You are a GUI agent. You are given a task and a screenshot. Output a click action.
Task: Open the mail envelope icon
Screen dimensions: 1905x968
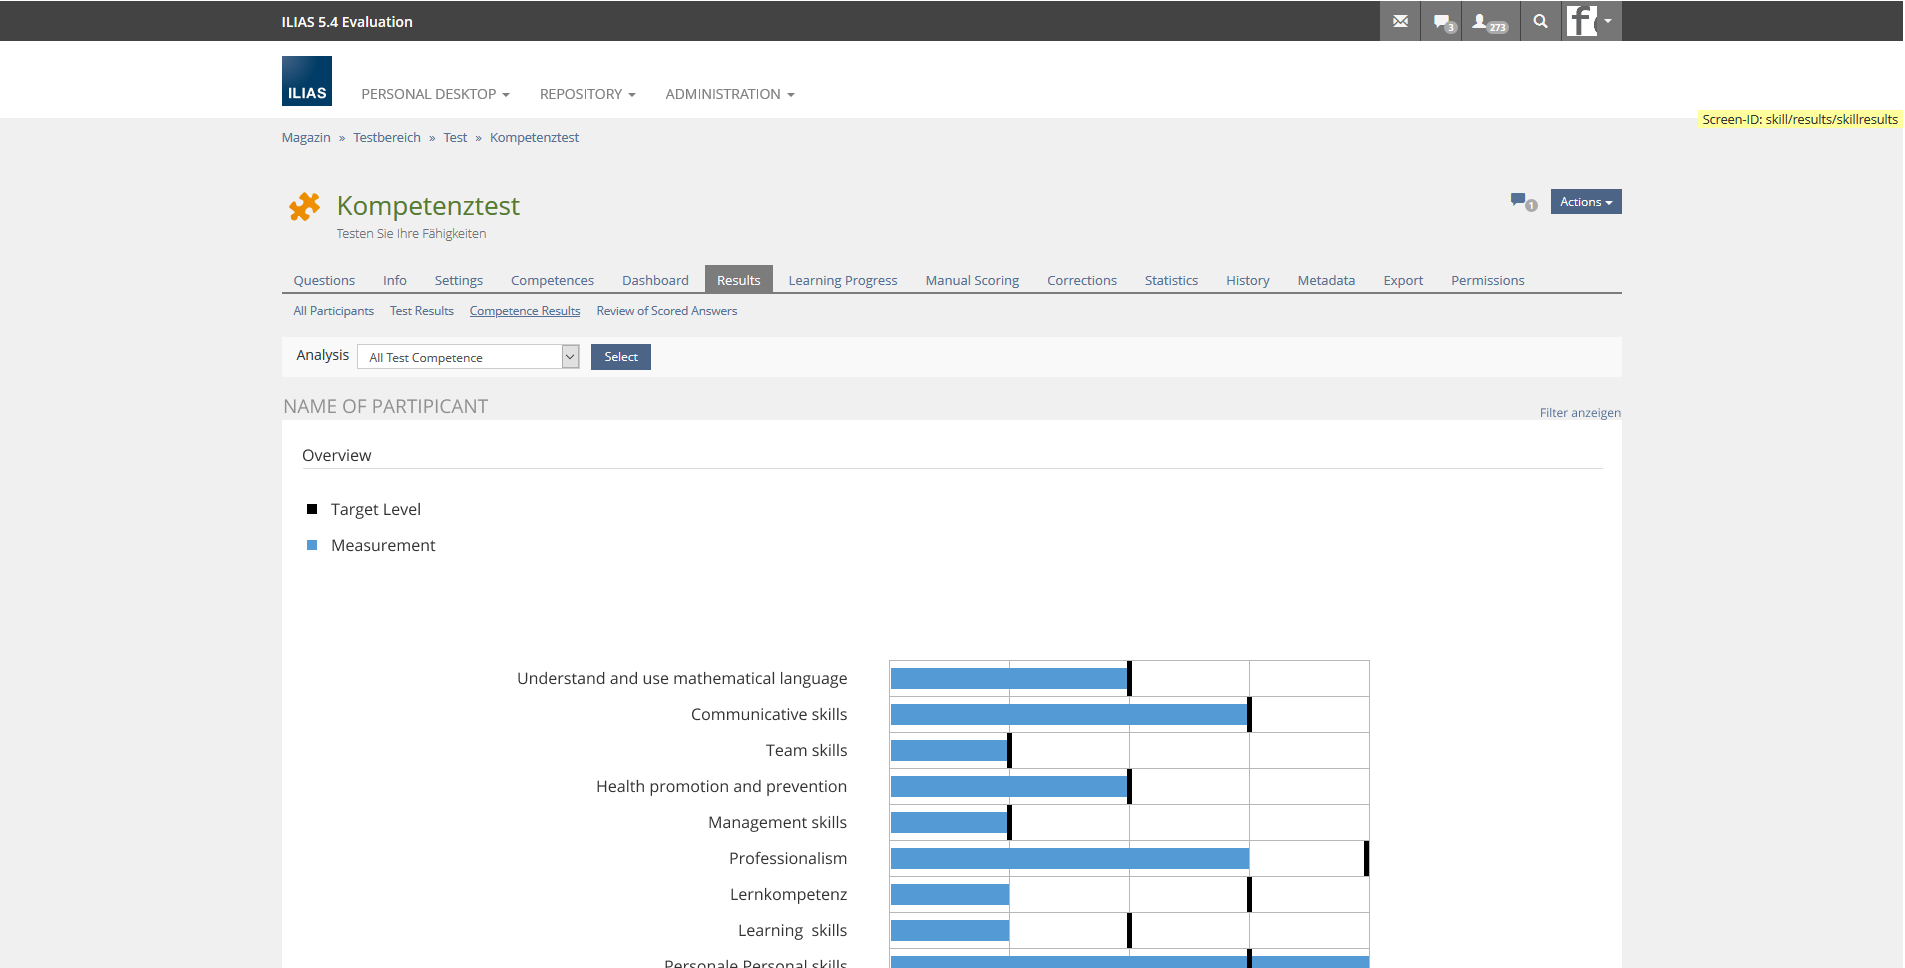pyautogui.click(x=1400, y=21)
